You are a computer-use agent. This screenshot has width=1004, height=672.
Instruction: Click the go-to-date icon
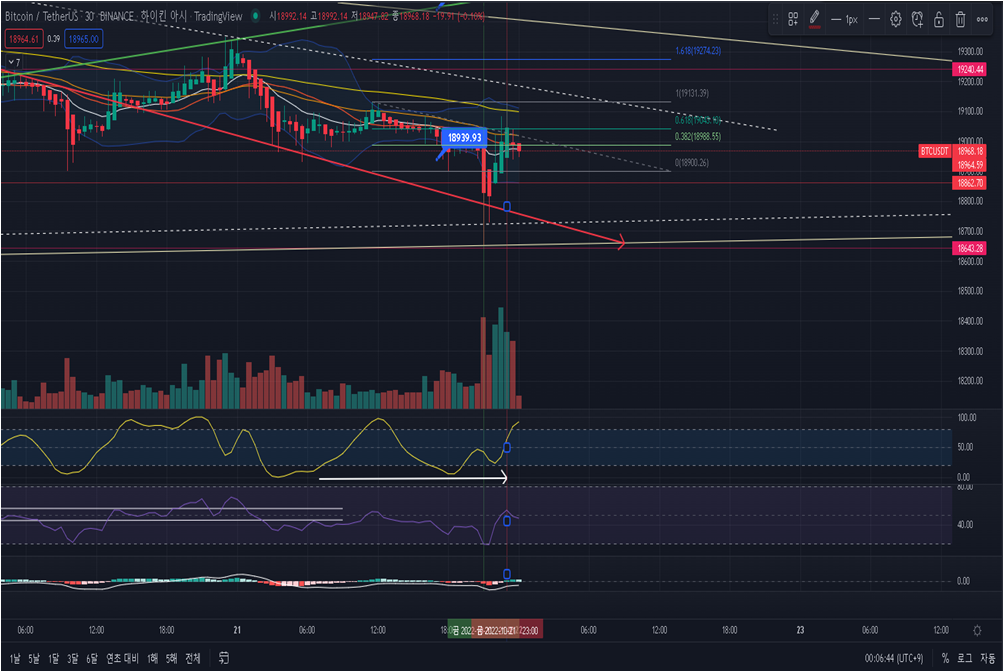click(x=224, y=658)
